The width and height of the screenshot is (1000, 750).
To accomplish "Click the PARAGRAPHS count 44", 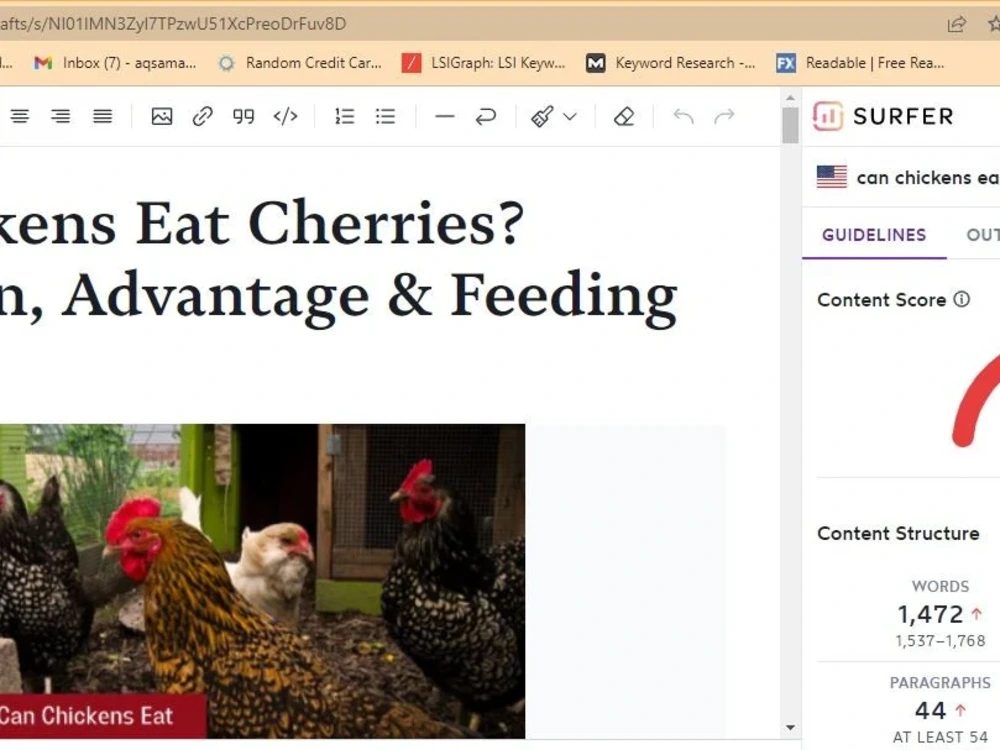I will click(930, 710).
